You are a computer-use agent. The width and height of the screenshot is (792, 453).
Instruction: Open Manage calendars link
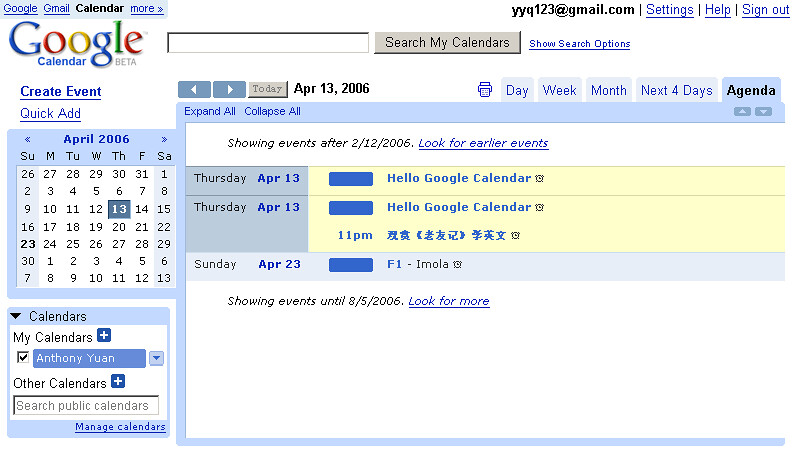click(120, 427)
